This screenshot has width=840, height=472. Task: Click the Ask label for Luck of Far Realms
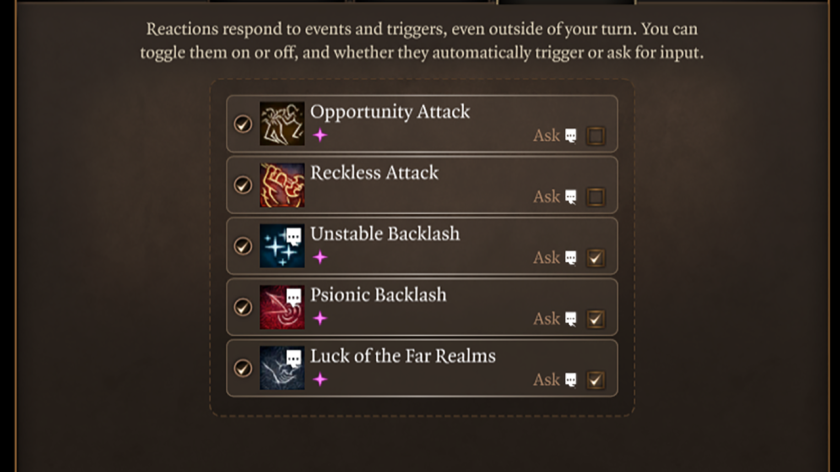coord(546,380)
